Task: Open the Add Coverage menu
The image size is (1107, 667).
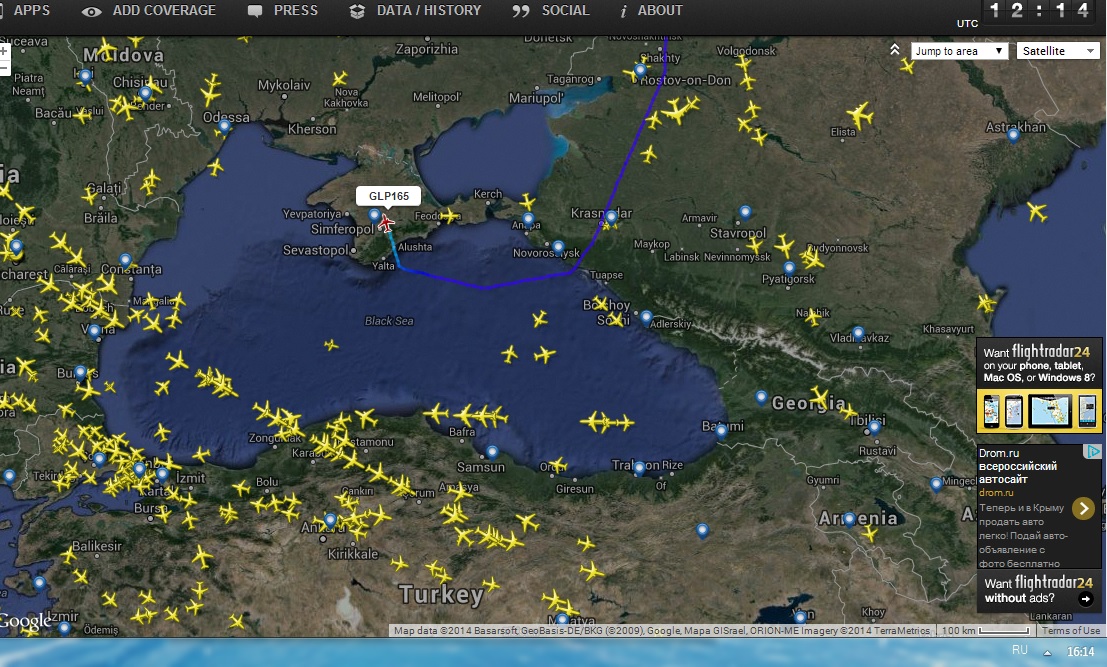Action: [149, 11]
